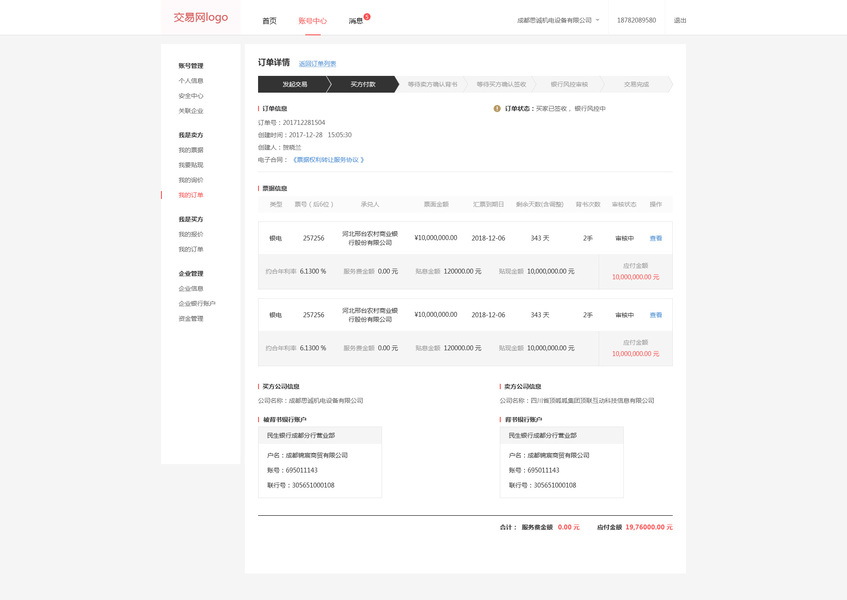Click the 承兑人 column header
Image resolution: width=847 pixels, height=600 pixels.
(370, 204)
